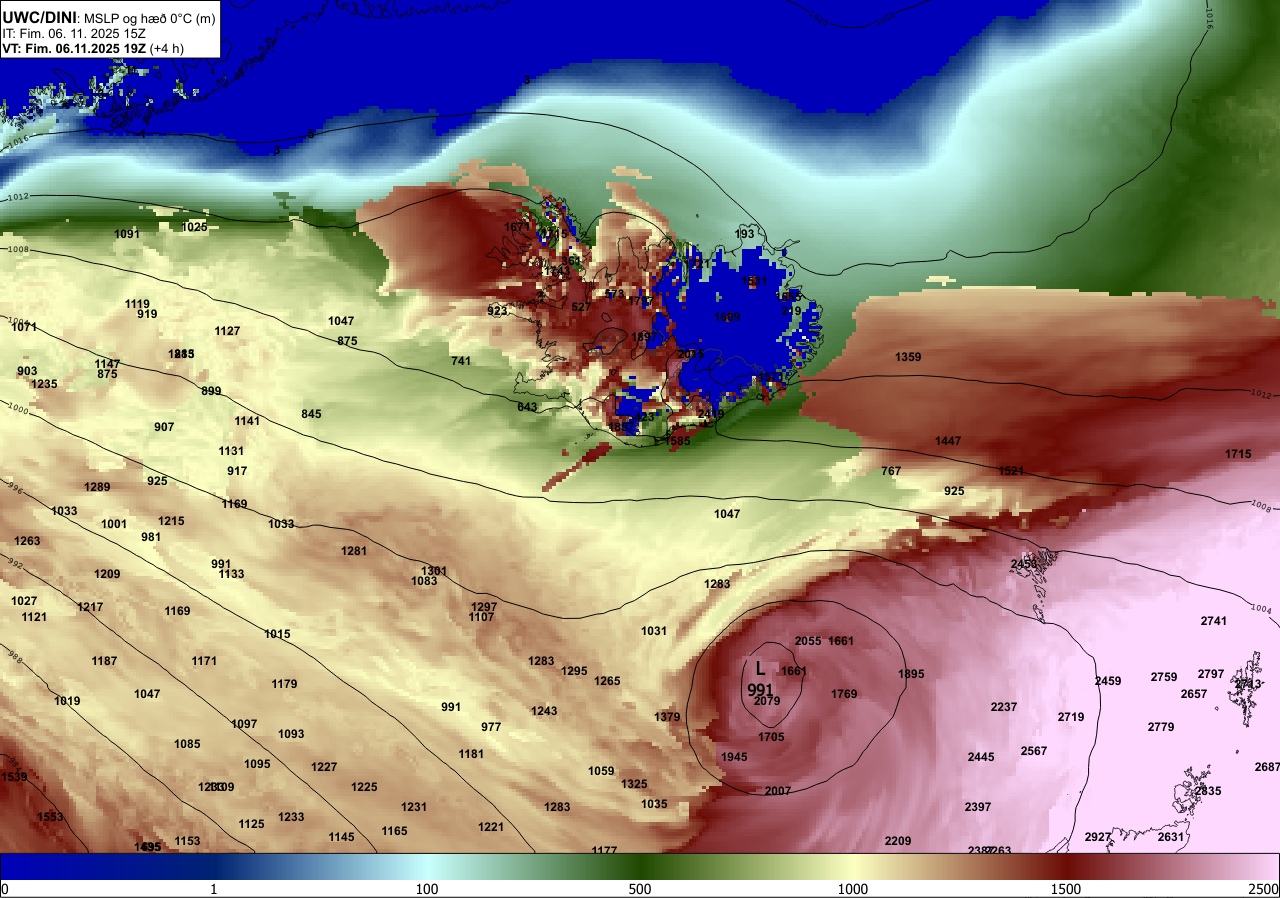
Task: Click the height value 1187
Action: [104, 661]
